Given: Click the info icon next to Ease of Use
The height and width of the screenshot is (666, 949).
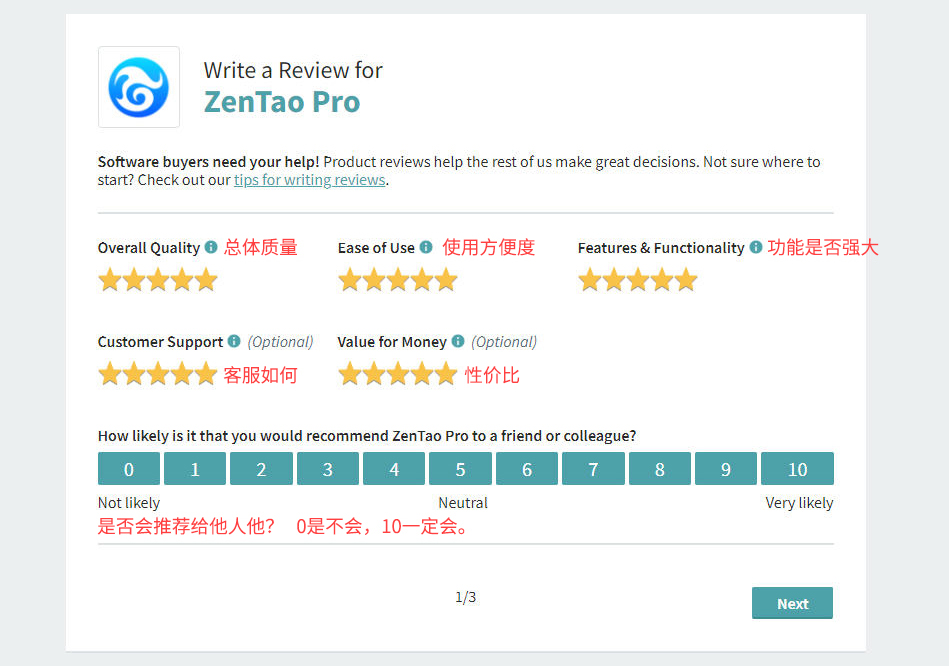Looking at the screenshot, I should pyautogui.click(x=426, y=247).
